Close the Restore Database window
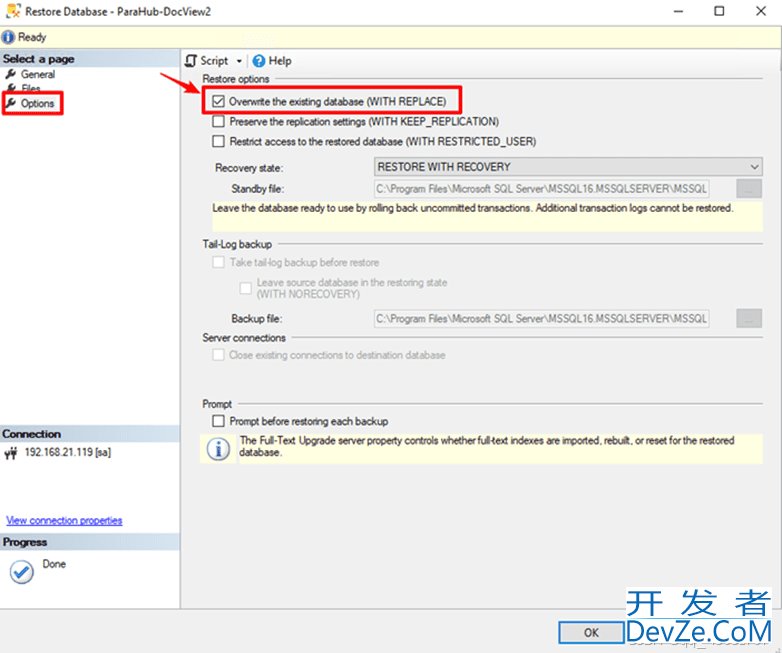The width and height of the screenshot is (782, 653). (761, 11)
